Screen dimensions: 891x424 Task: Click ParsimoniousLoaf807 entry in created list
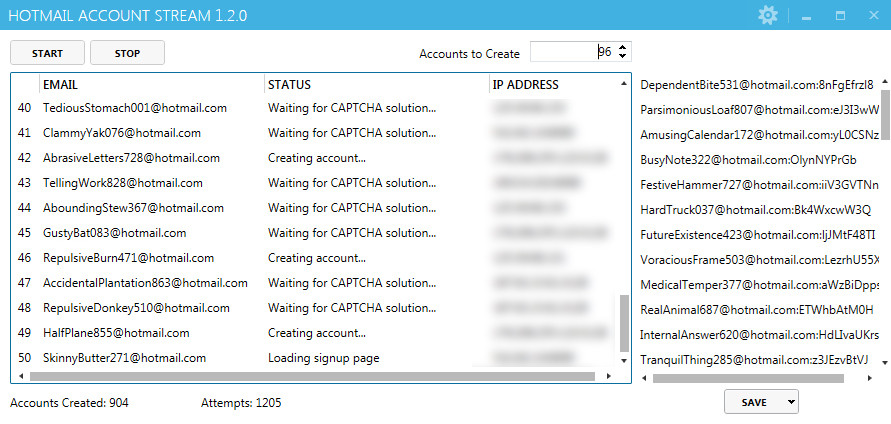[x=760, y=110]
